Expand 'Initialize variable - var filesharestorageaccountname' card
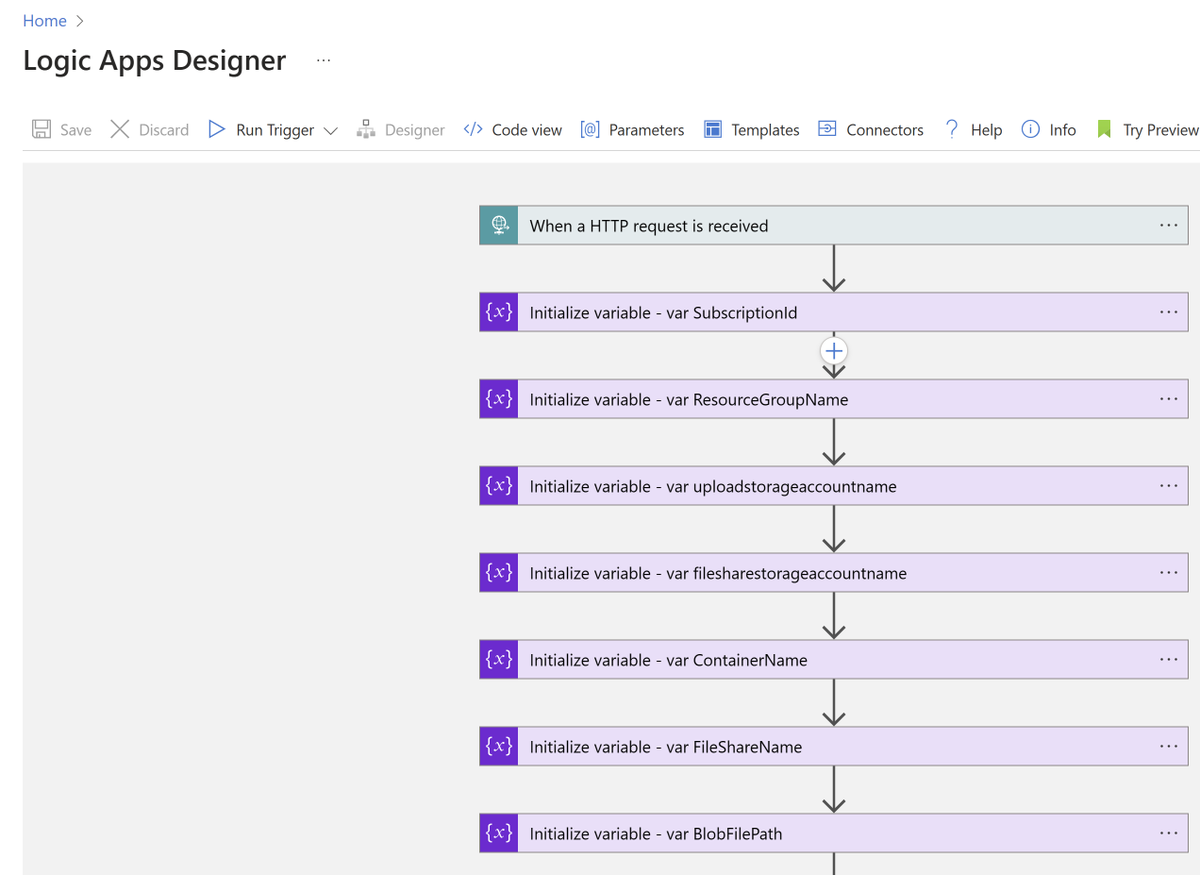The image size is (1200, 875). coord(834,573)
